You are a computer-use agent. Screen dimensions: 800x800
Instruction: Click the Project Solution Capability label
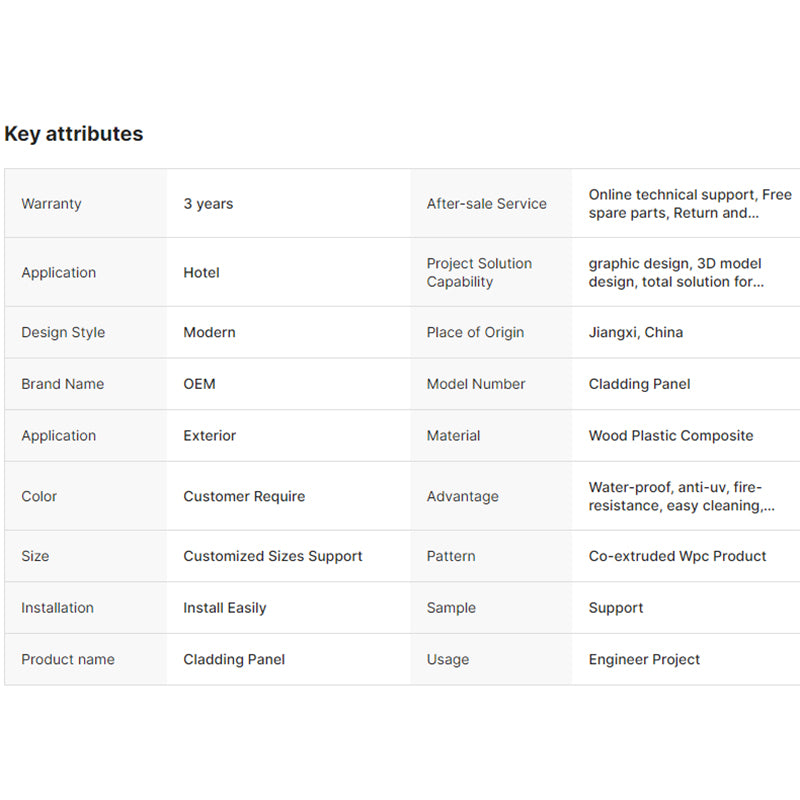479,273
